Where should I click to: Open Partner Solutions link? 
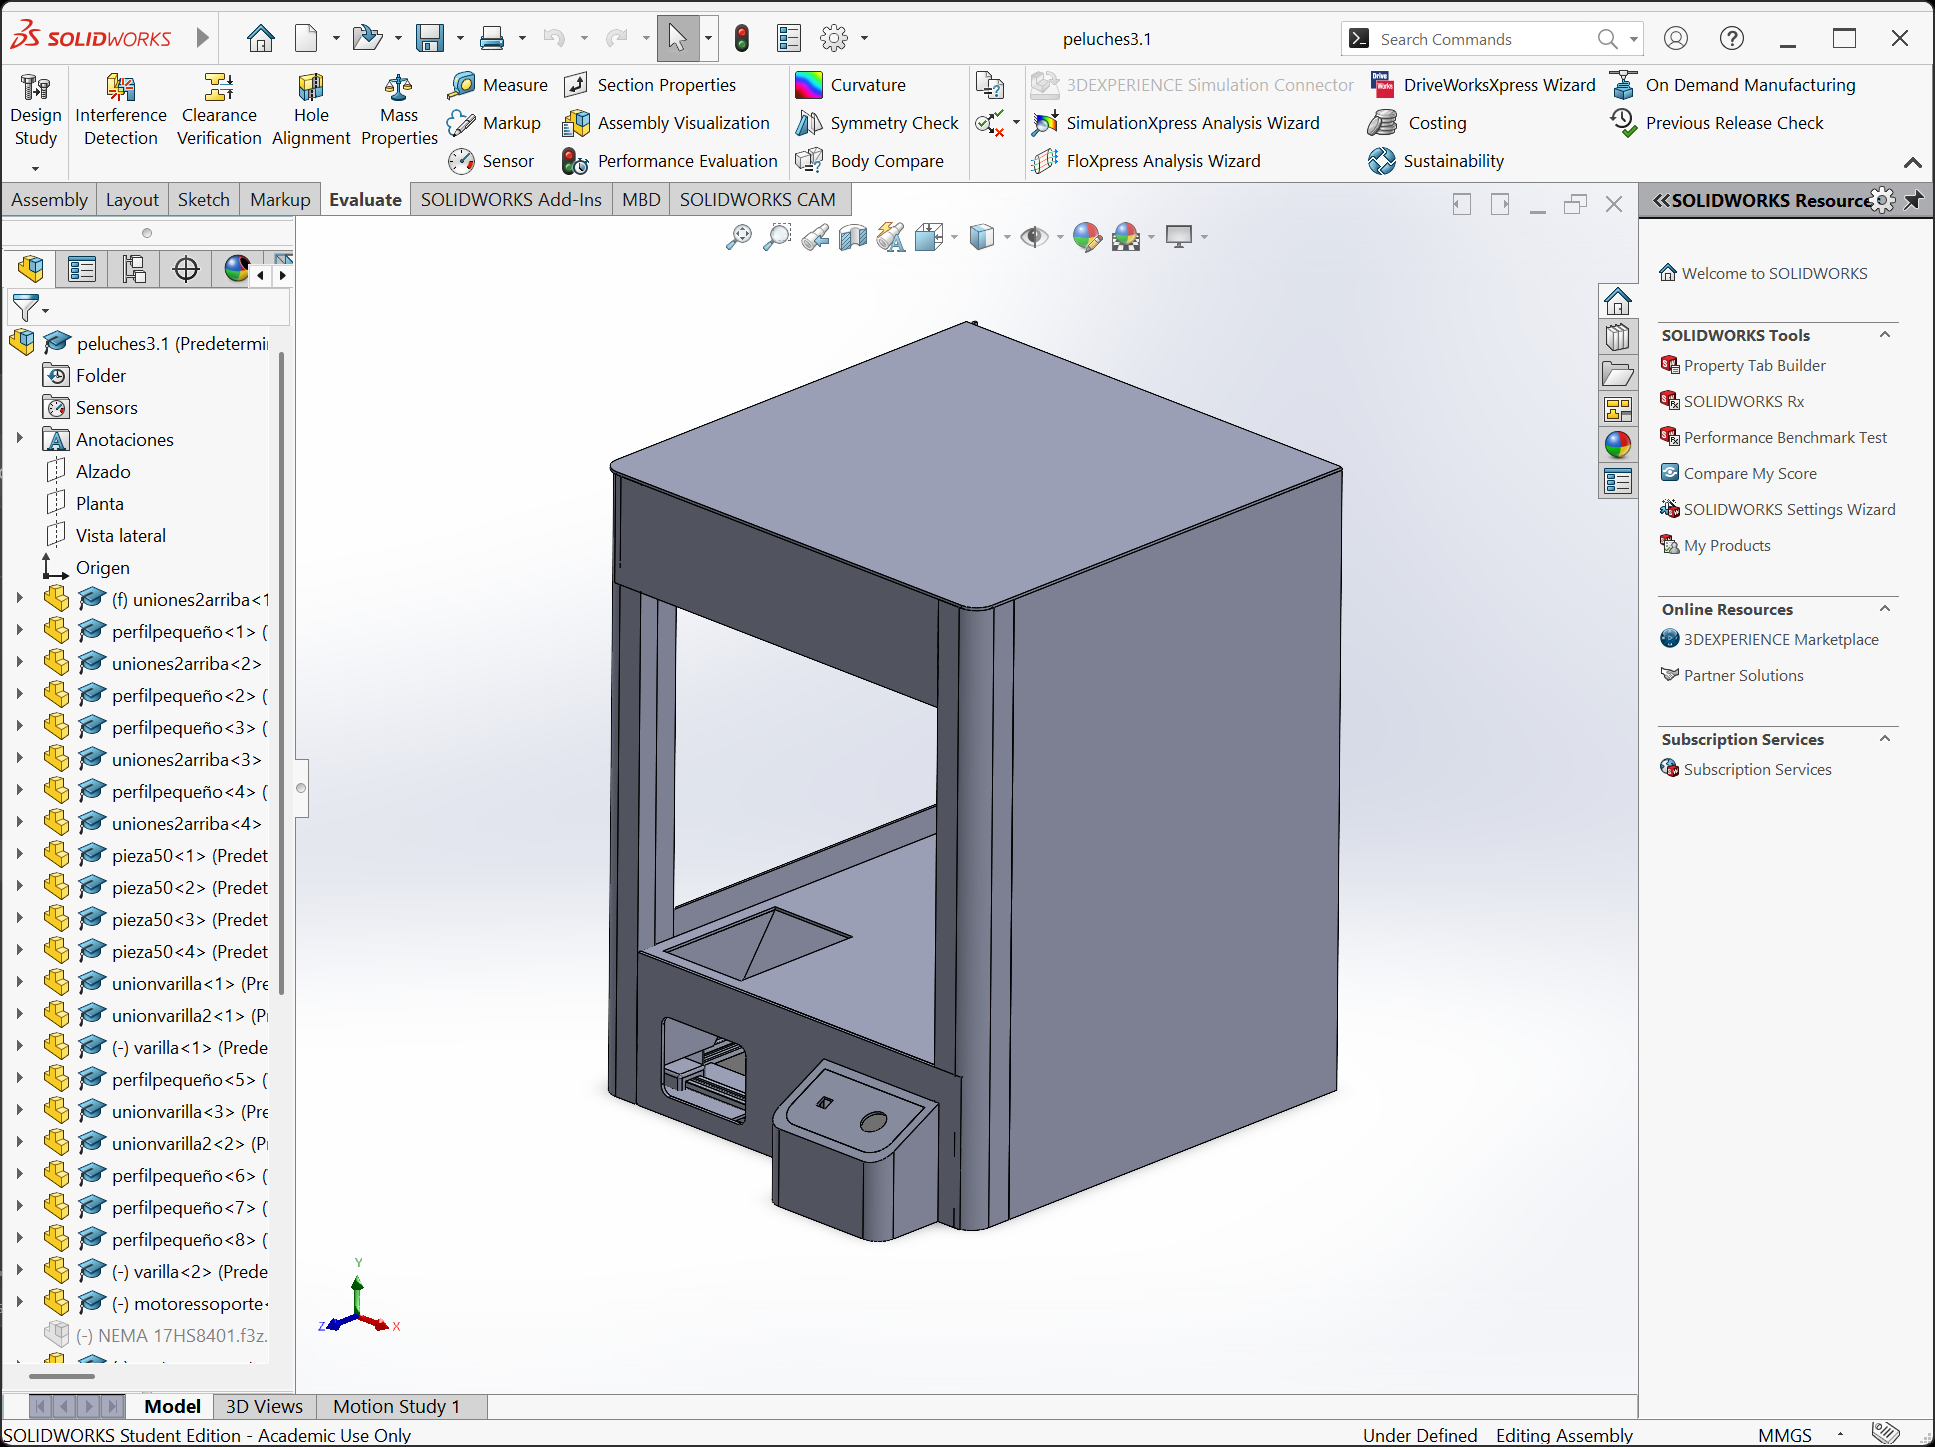tap(1732, 675)
